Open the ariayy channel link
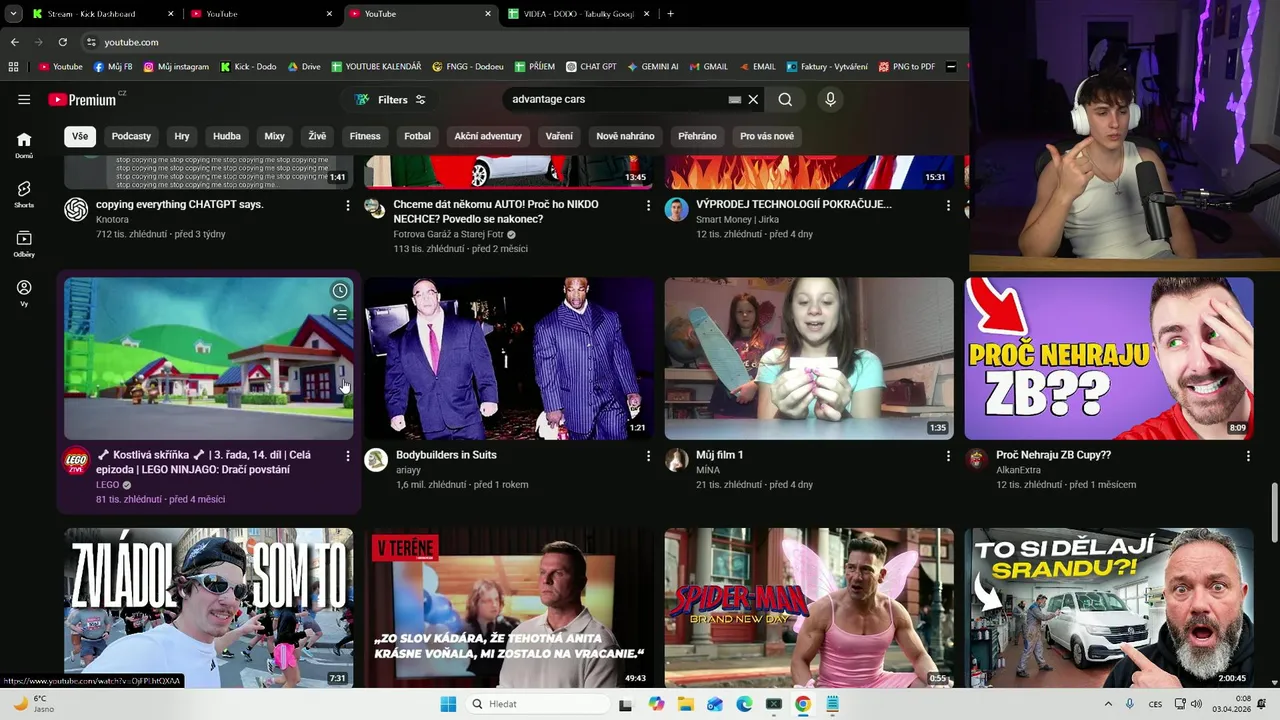Viewport: 1280px width, 720px height. (408, 470)
